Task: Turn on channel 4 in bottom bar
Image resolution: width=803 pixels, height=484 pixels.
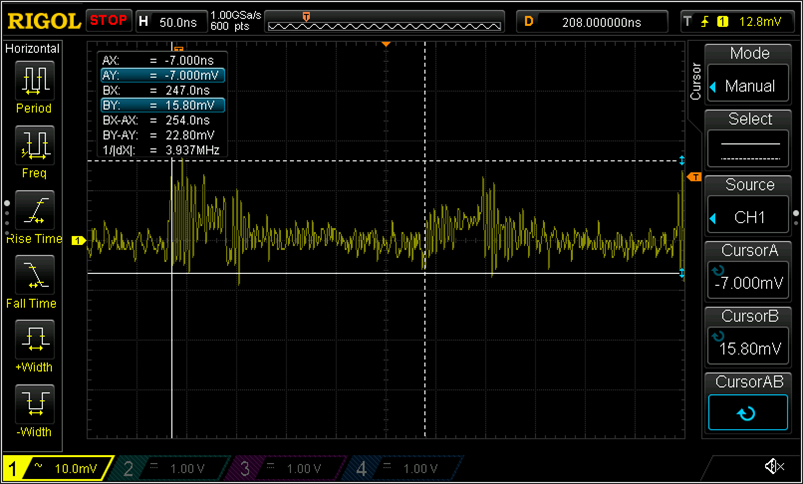Action: 401,468
